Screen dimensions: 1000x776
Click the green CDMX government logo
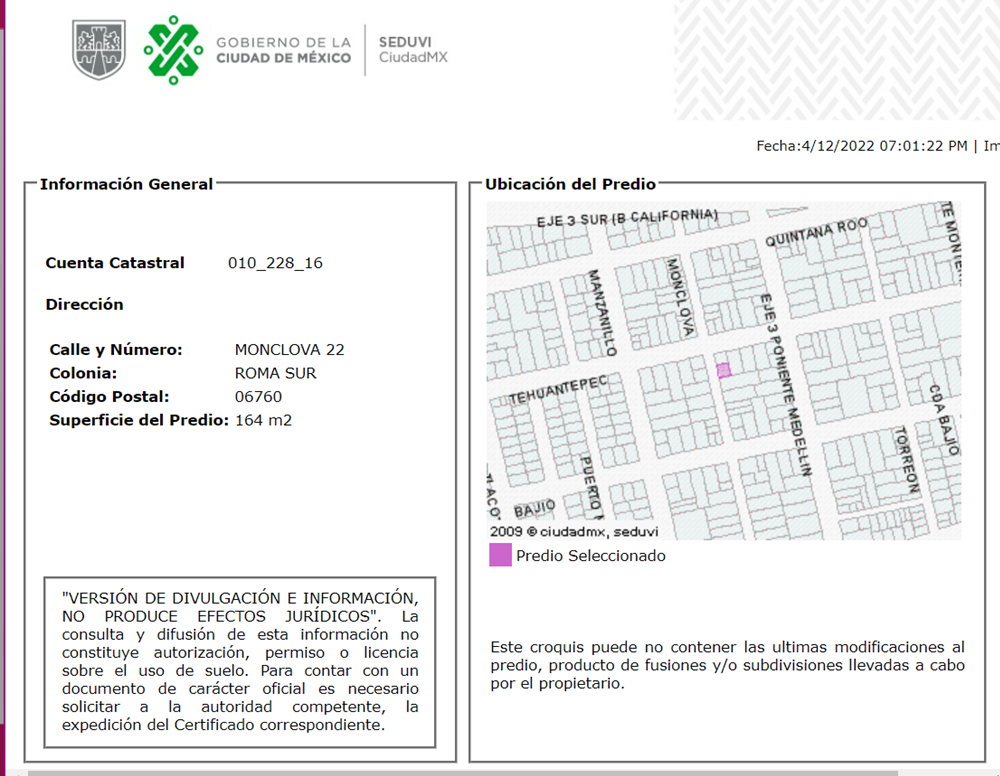173,50
